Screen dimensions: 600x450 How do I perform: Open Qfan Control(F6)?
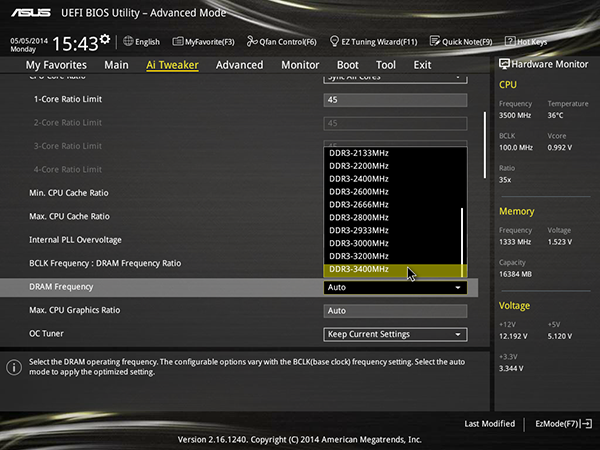coord(282,41)
